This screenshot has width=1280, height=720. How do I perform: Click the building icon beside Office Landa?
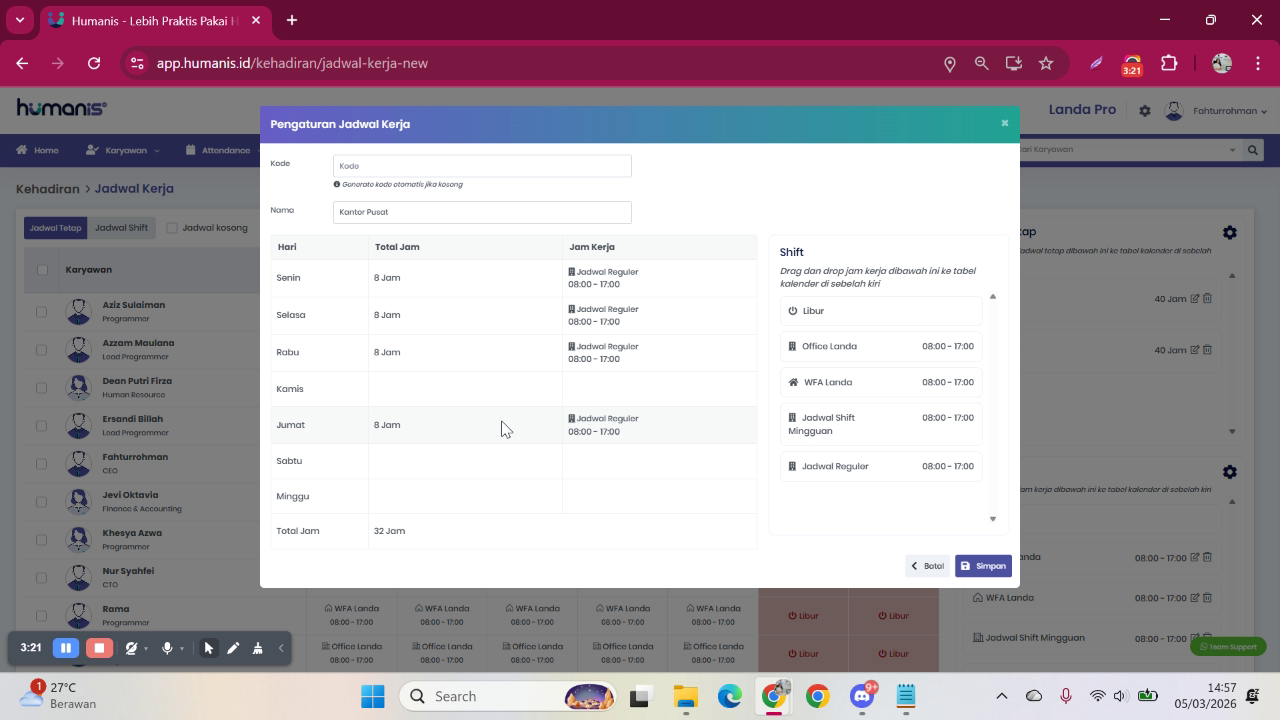click(792, 346)
